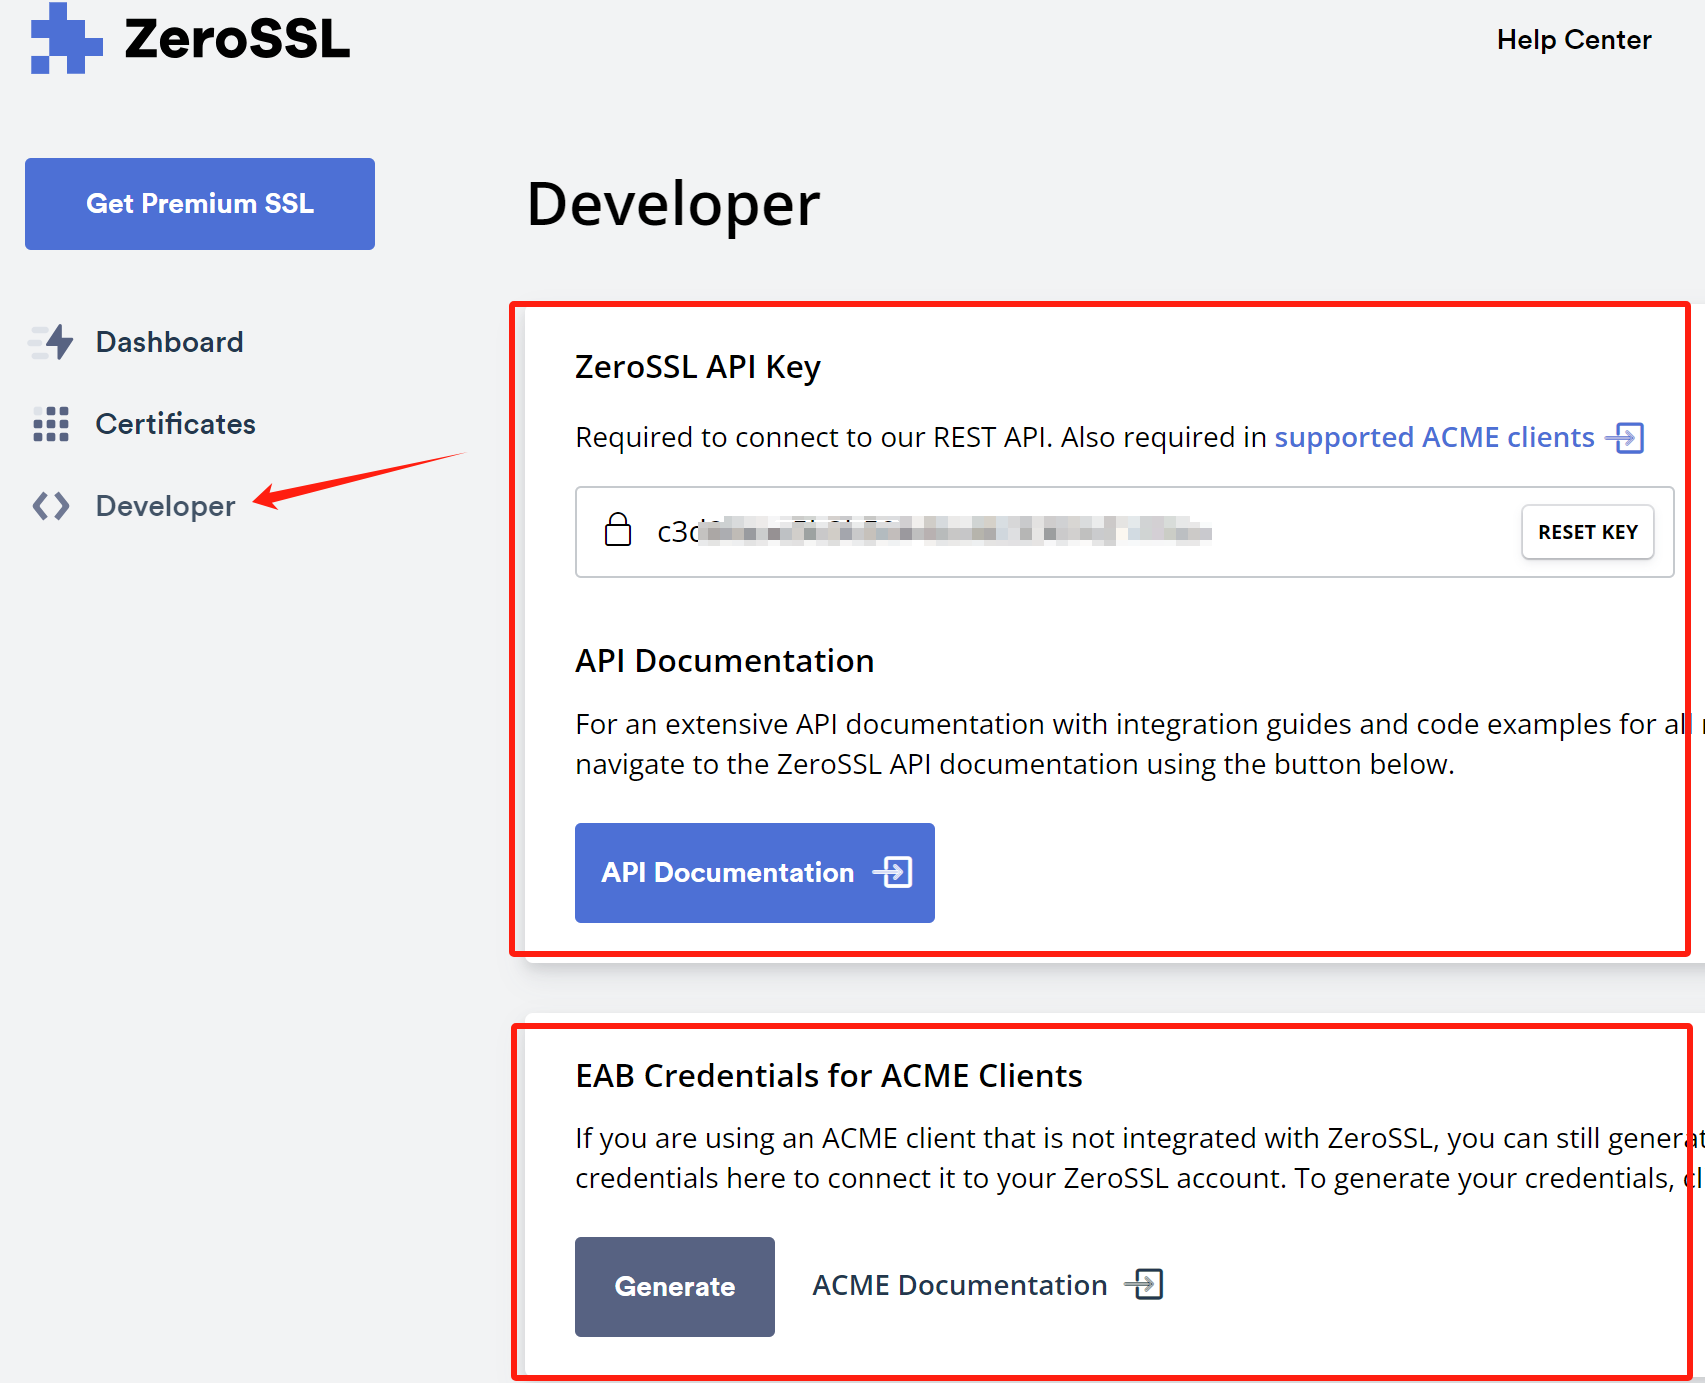Go to the Dashboard menu item
Image resolution: width=1705 pixels, height=1383 pixels.
(169, 342)
